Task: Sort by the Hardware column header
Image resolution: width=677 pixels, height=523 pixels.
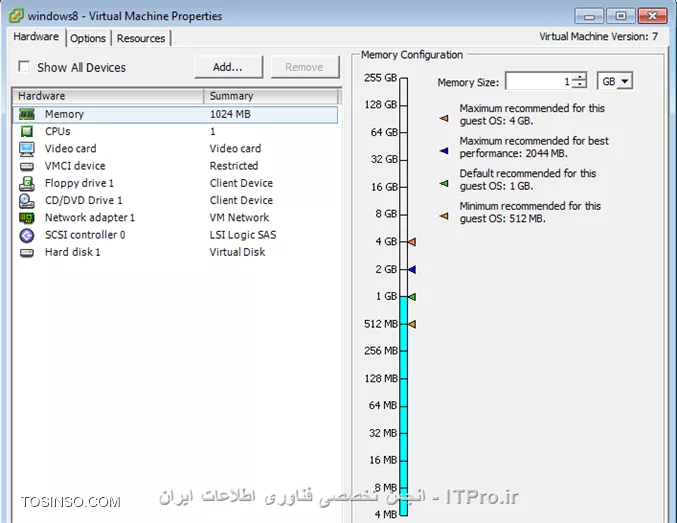Action: [108, 96]
